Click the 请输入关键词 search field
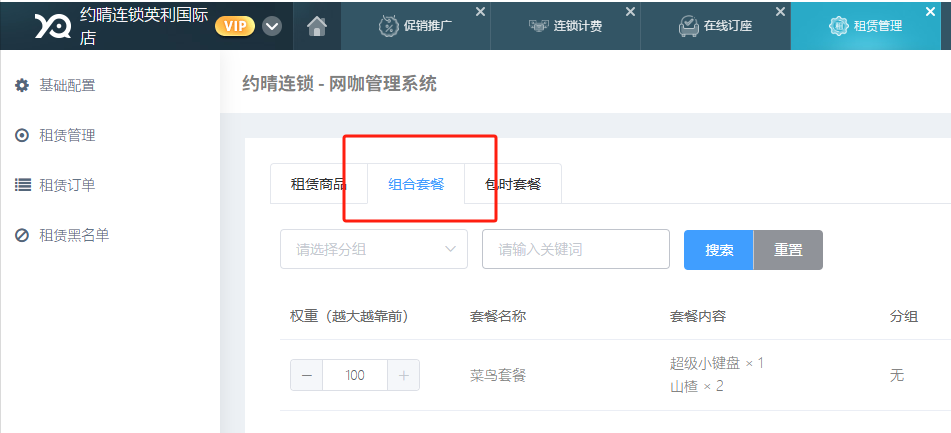Image resolution: width=951 pixels, height=433 pixels. pyautogui.click(x=576, y=249)
